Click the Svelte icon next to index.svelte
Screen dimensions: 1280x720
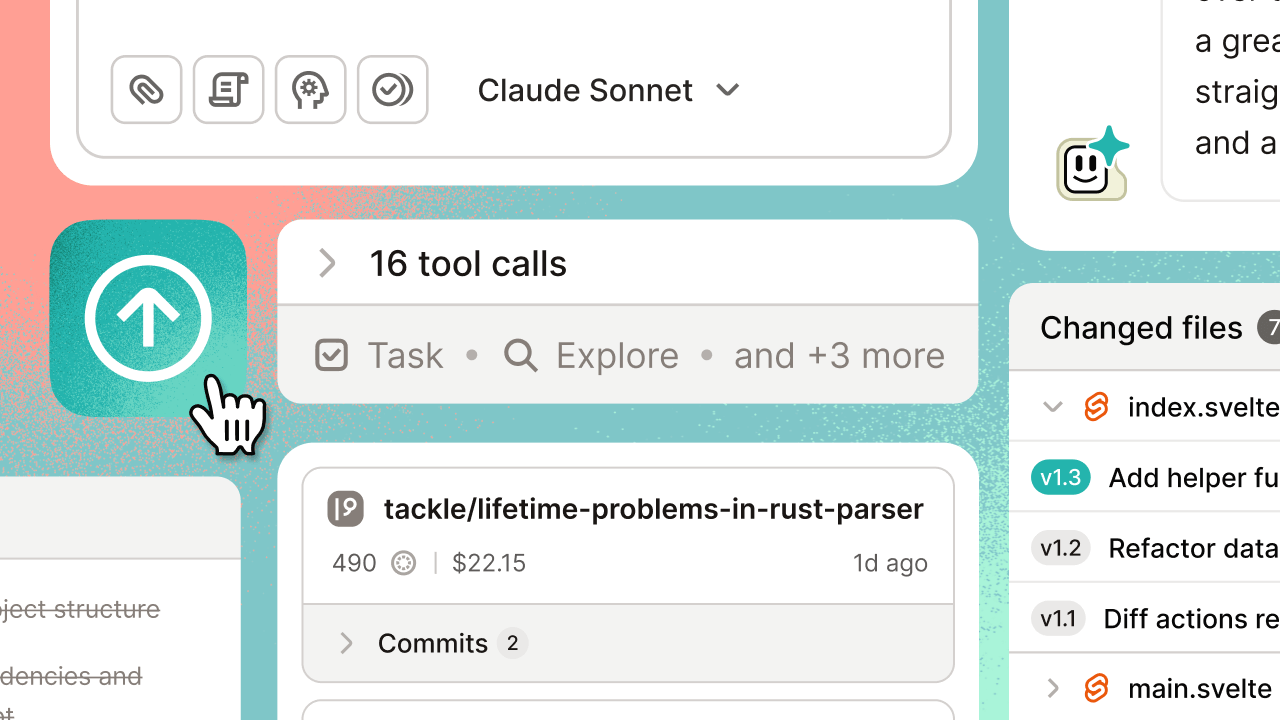pyautogui.click(x=1097, y=407)
